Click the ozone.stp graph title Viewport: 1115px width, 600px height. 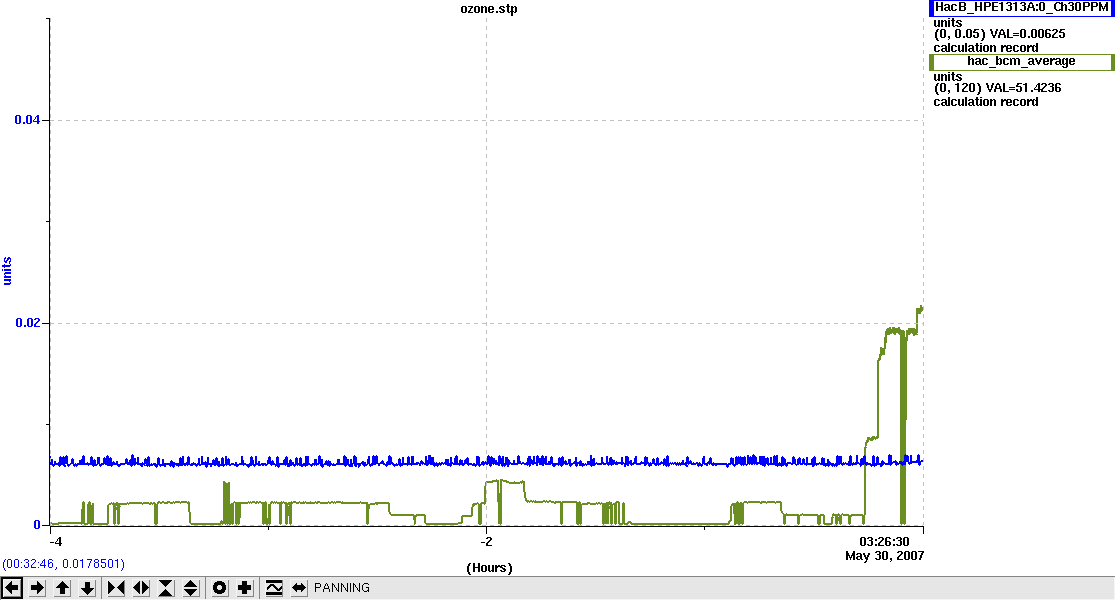click(x=489, y=9)
